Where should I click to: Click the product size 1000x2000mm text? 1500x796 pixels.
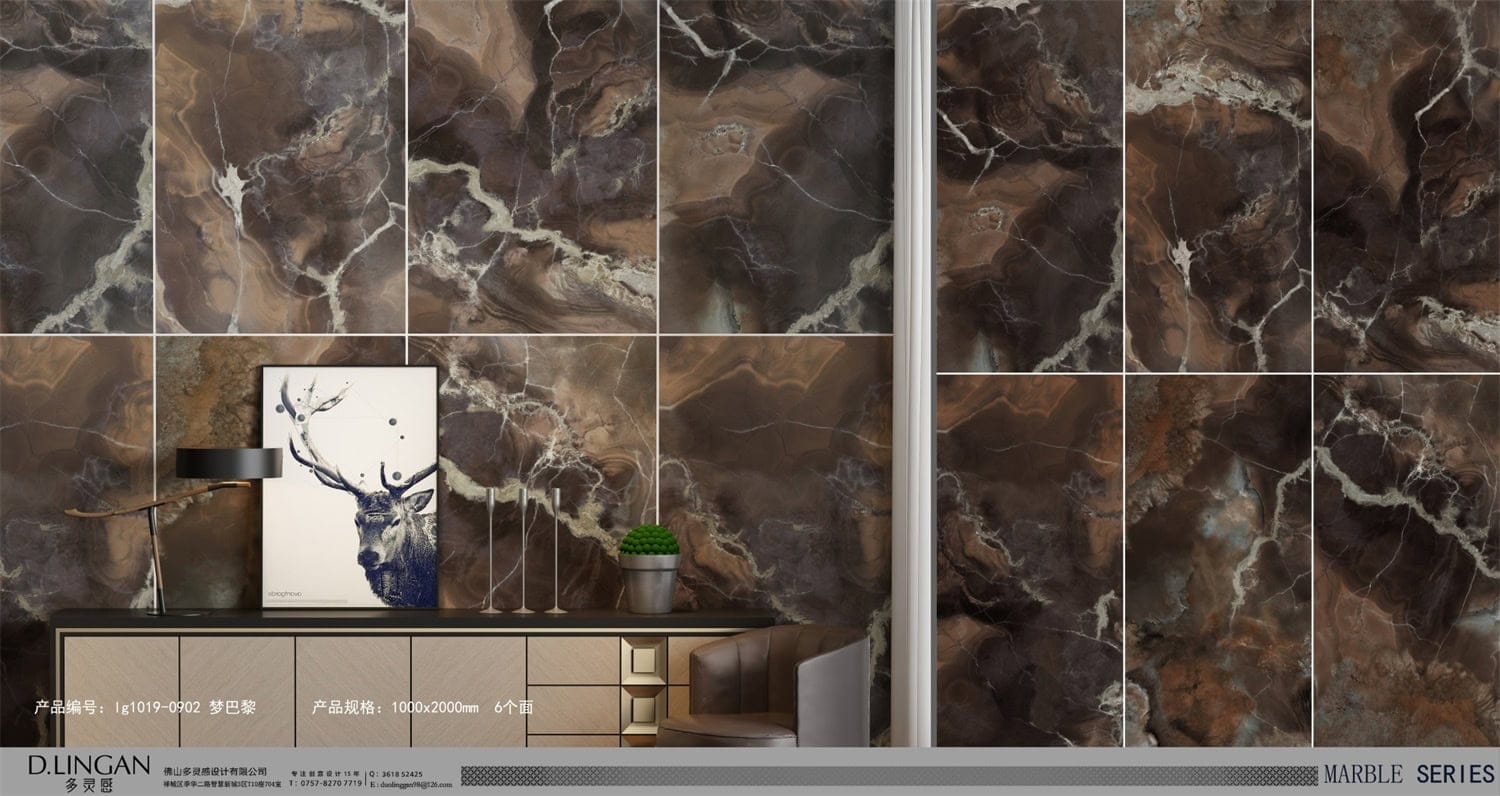point(422,708)
